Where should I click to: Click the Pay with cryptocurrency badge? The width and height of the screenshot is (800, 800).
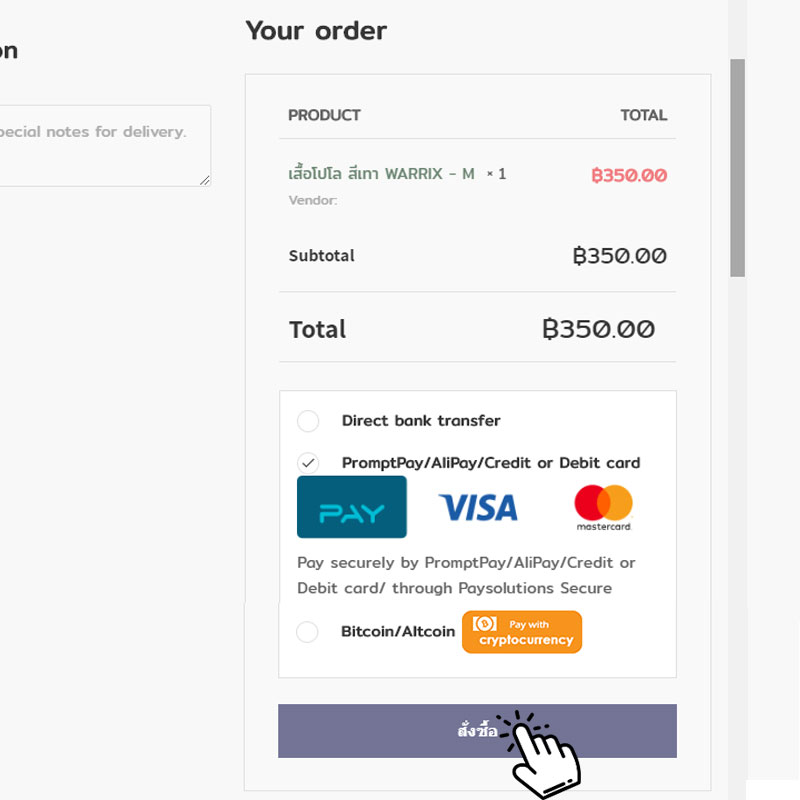coord(521,632)
